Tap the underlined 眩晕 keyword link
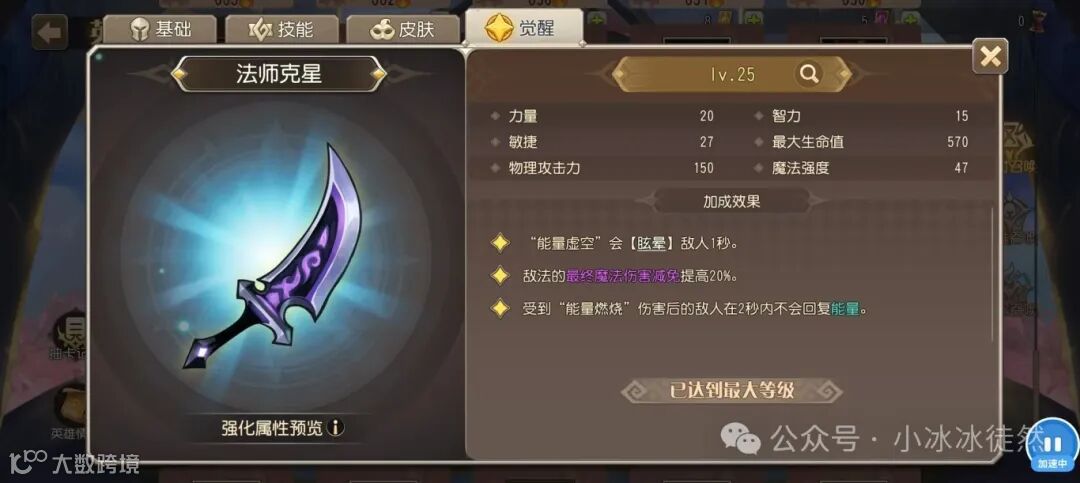The width and height of the screenshot is (1080, 483). [650, 243]
